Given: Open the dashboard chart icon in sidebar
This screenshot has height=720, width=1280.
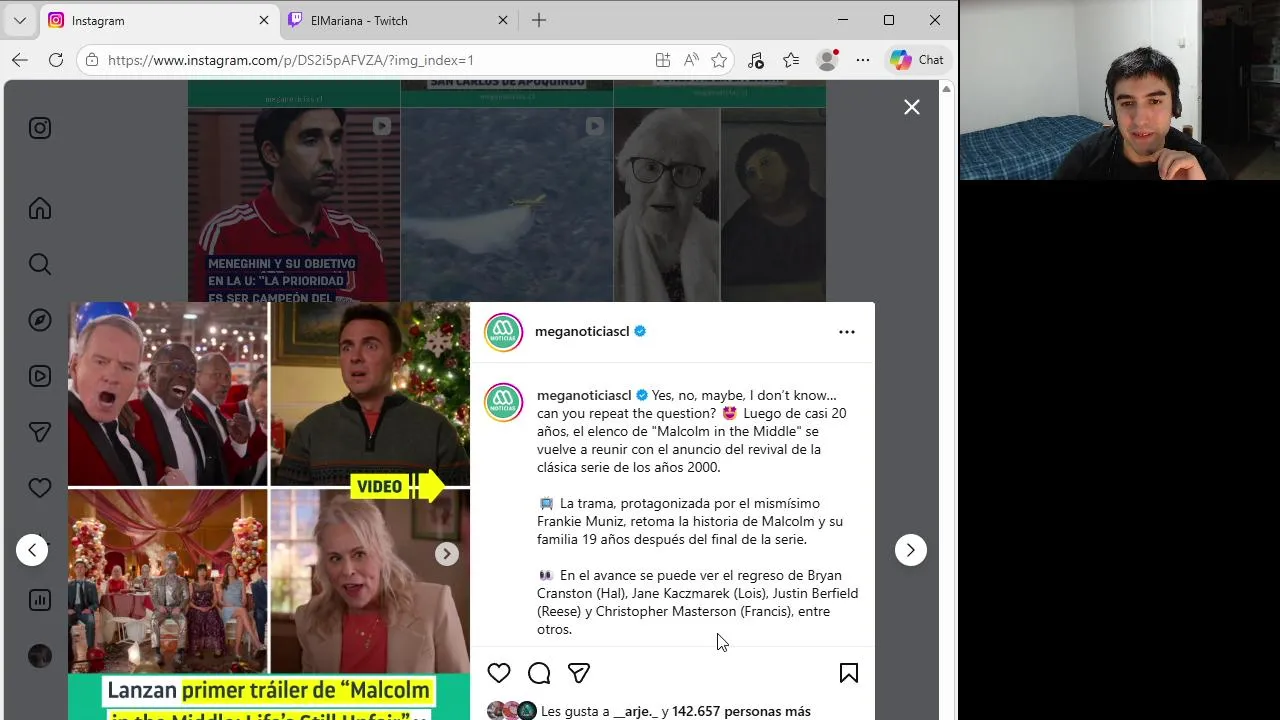Looking at the screenshot, I should [x=40, y=600].
